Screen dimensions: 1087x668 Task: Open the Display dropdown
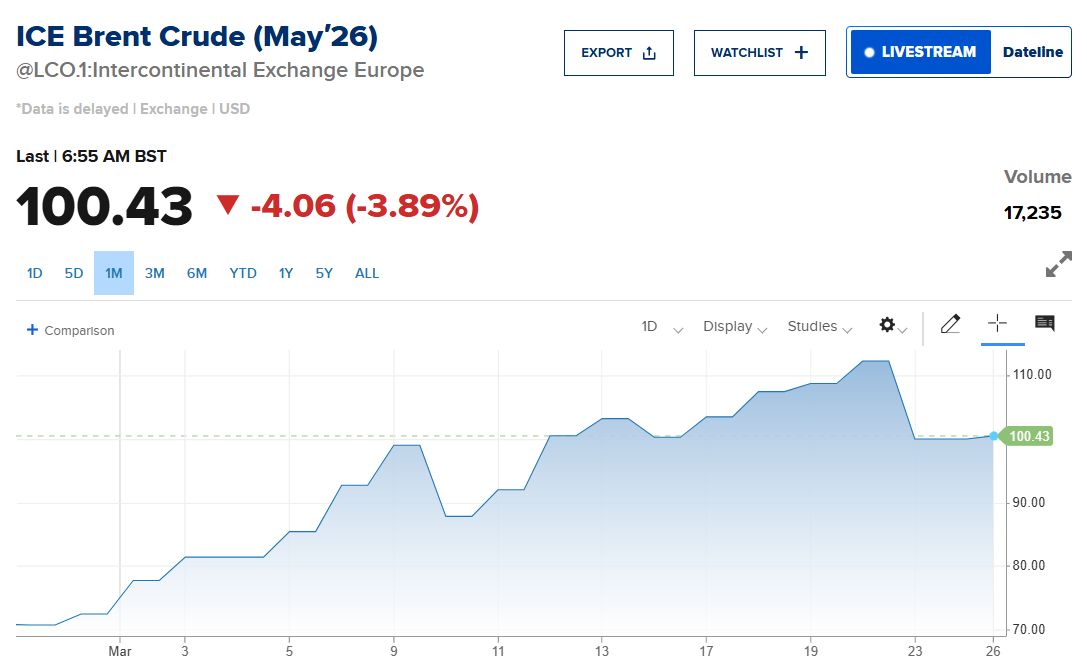pos(735,326)
